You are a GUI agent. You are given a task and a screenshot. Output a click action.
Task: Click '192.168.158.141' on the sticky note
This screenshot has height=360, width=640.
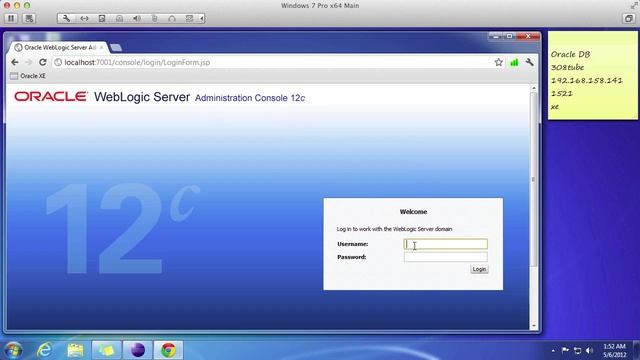[x=587, y=80]
